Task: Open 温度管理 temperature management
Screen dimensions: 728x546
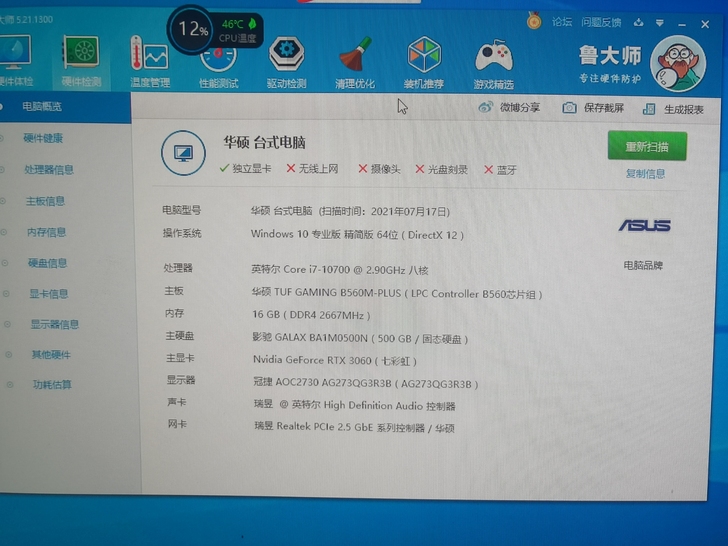Action: click(x=150, y=62)
